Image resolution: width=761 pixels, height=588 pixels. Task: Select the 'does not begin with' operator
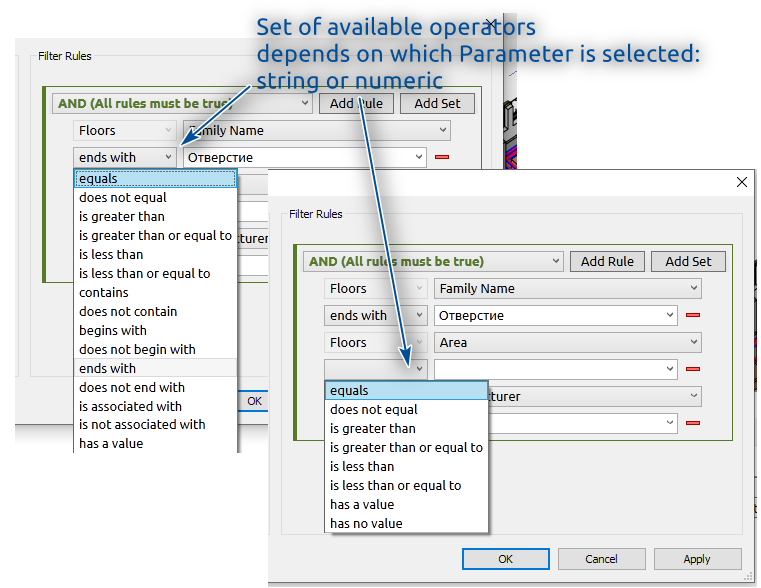[155, 349]
